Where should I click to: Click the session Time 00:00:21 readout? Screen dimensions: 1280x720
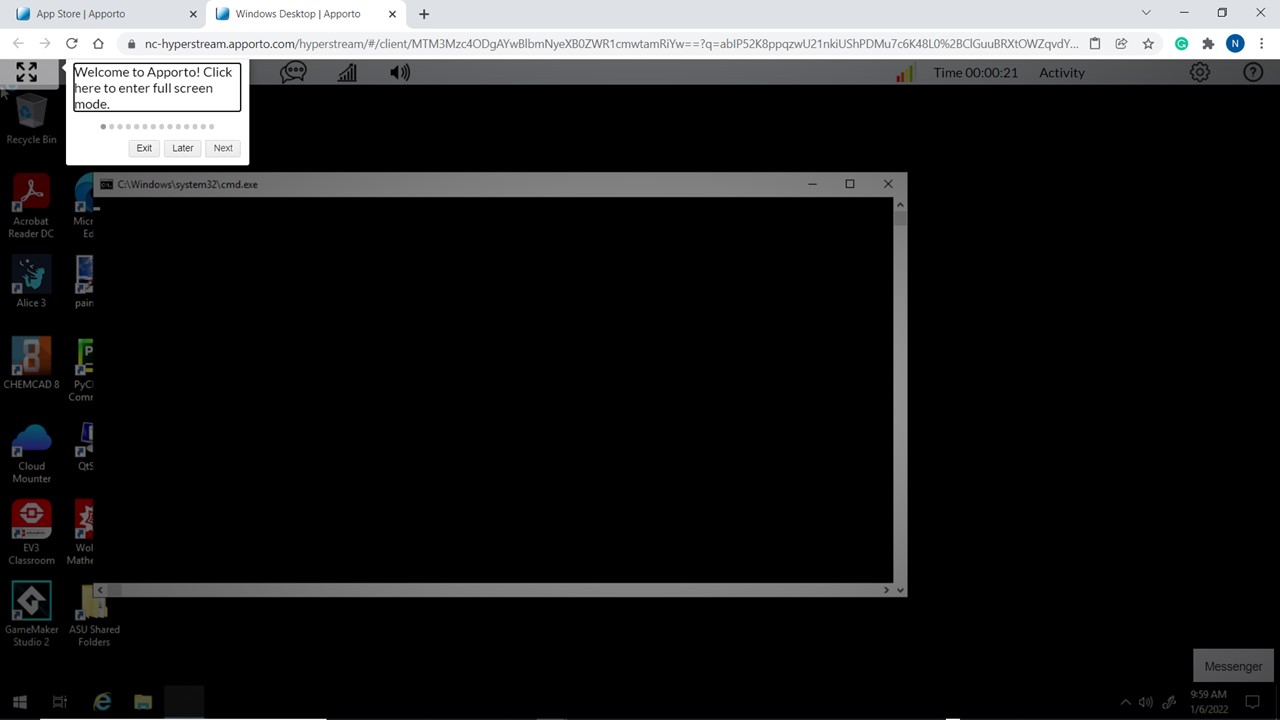coord(975,72)
